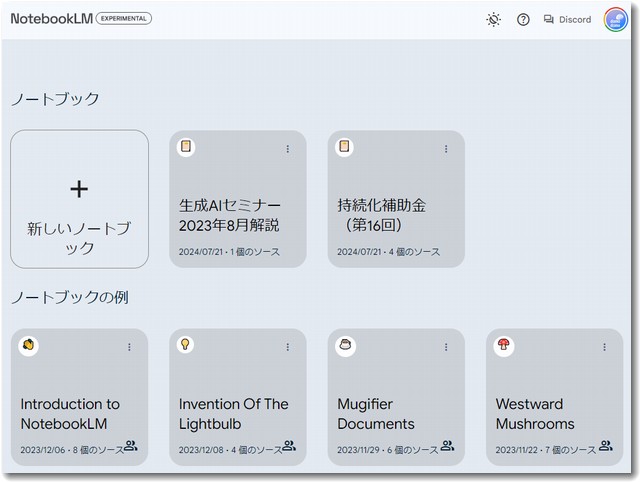The height and width of the screenshot is (482, 640).
Task: Click the notebook icon on 生成AIセミナー card
Action: 186,147
